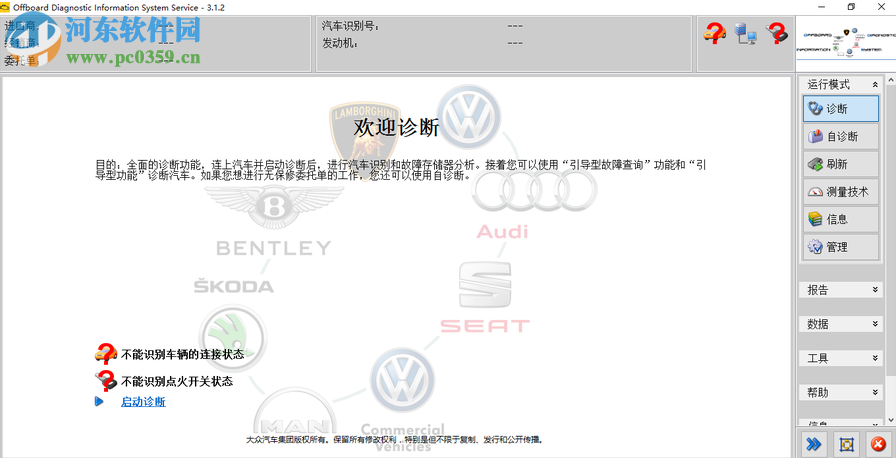Screen dimensions: 896x458
Task: Click the 汽车识别号 label
Action: (350, 26)
